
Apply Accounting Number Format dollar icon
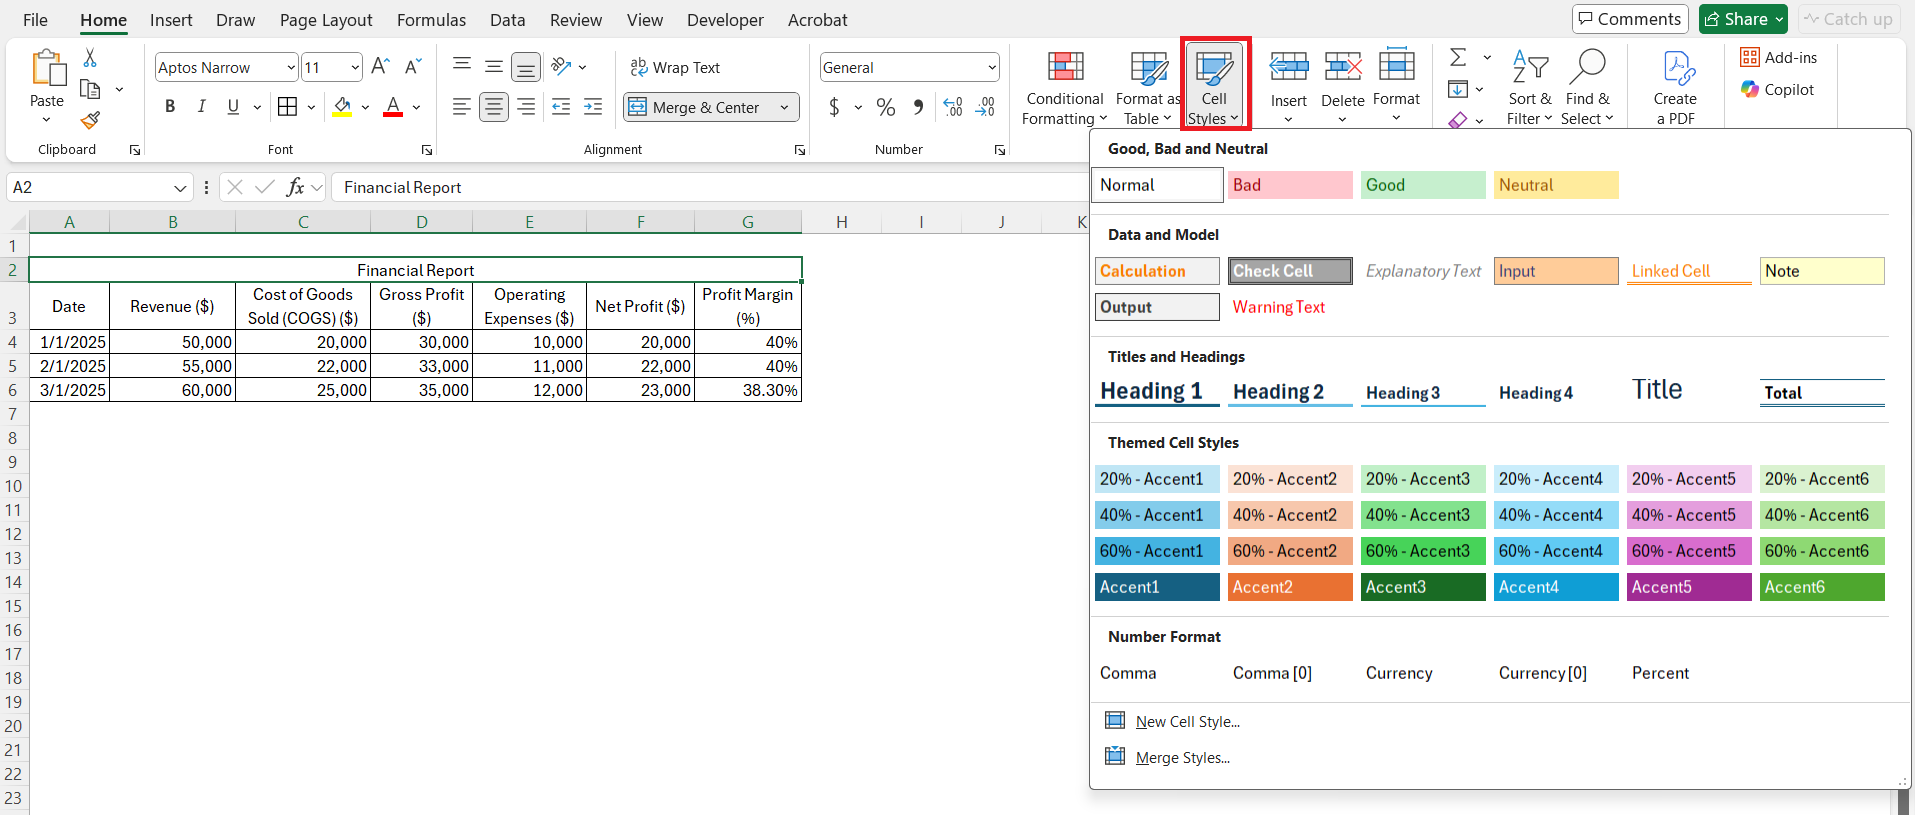834,107
